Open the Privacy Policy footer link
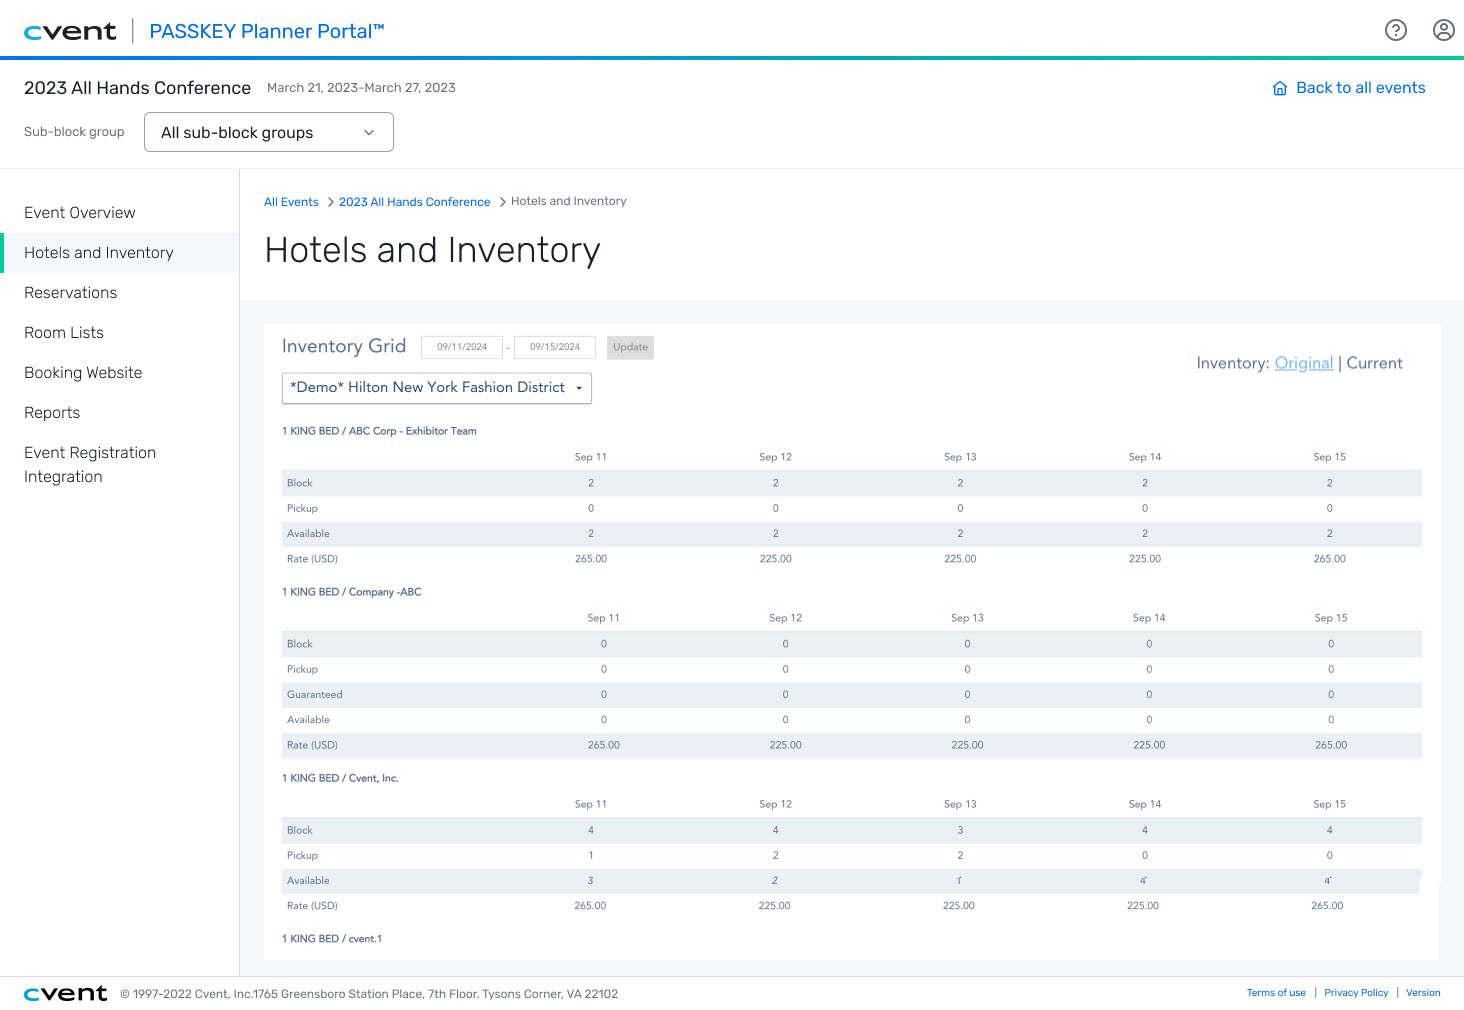The image size is (1464, 1010). [1356, 993]
